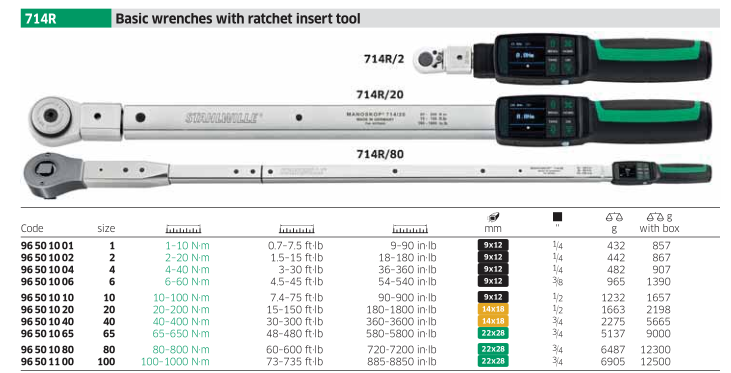
Task: Click the '65-650 N·m' range value
Action: point(181,334)
